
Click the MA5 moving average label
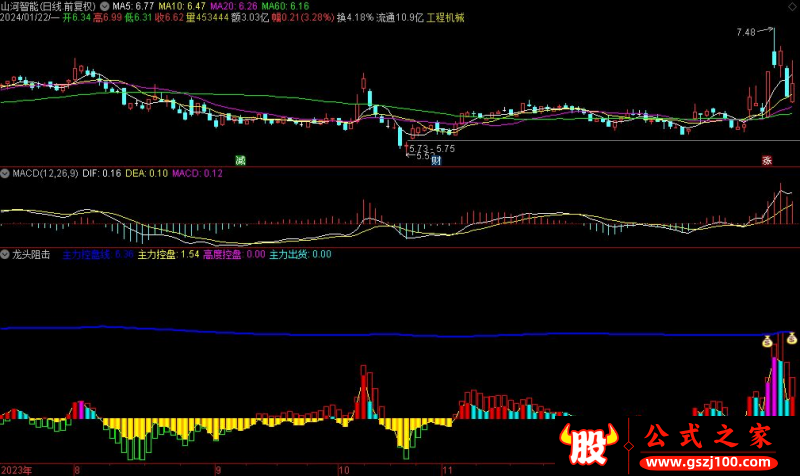pyautogui.click(x=134, y=6)
